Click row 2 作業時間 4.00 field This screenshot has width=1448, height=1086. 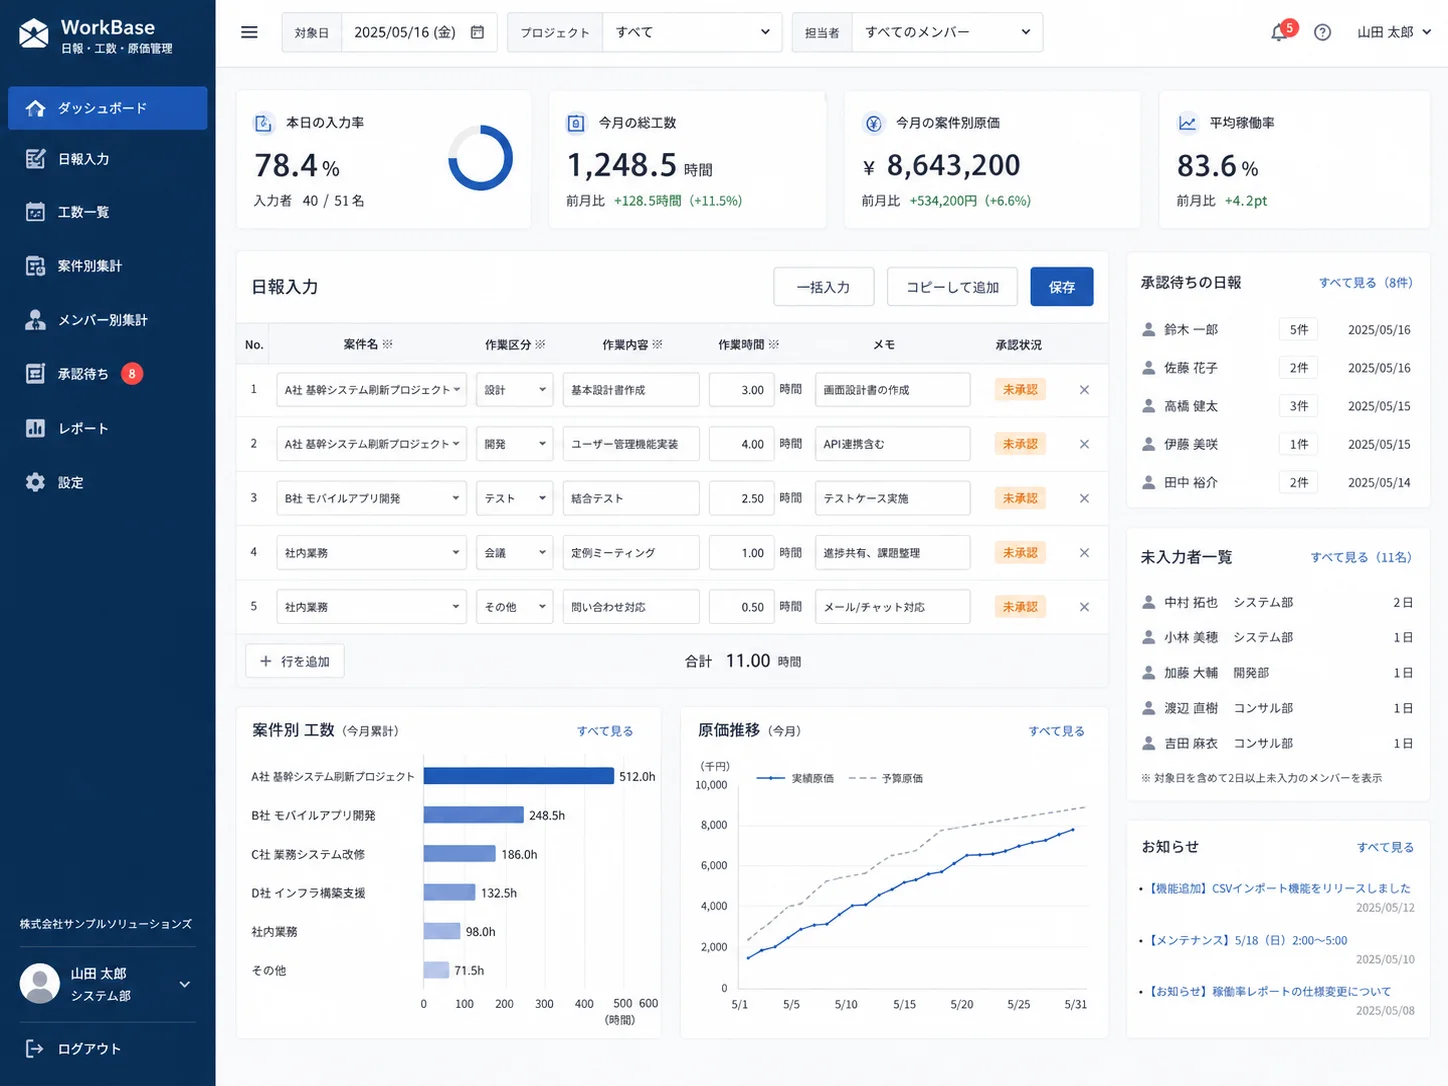point(741,444)
